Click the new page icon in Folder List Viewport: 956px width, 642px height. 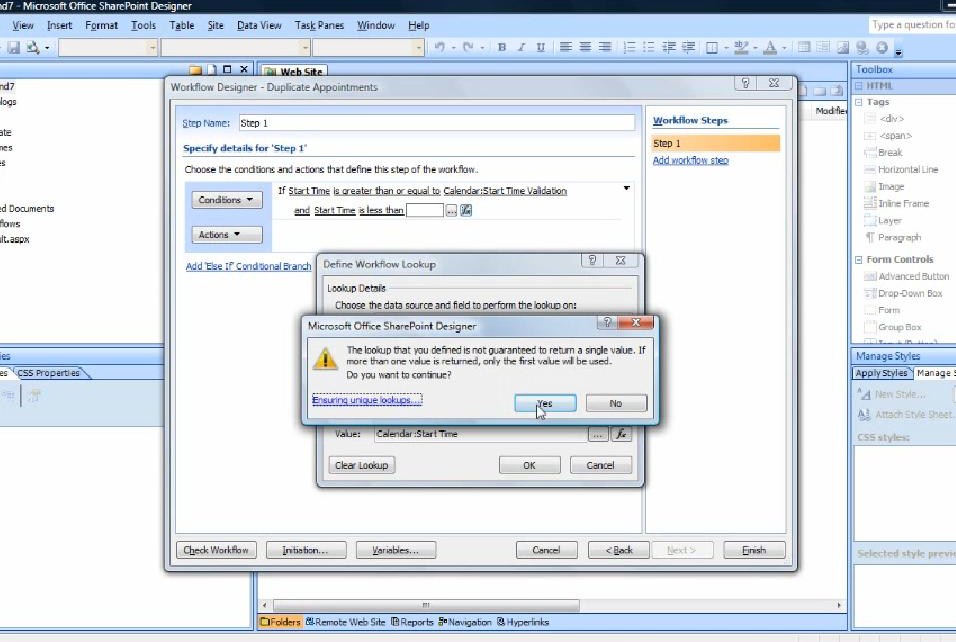point(212,70)
